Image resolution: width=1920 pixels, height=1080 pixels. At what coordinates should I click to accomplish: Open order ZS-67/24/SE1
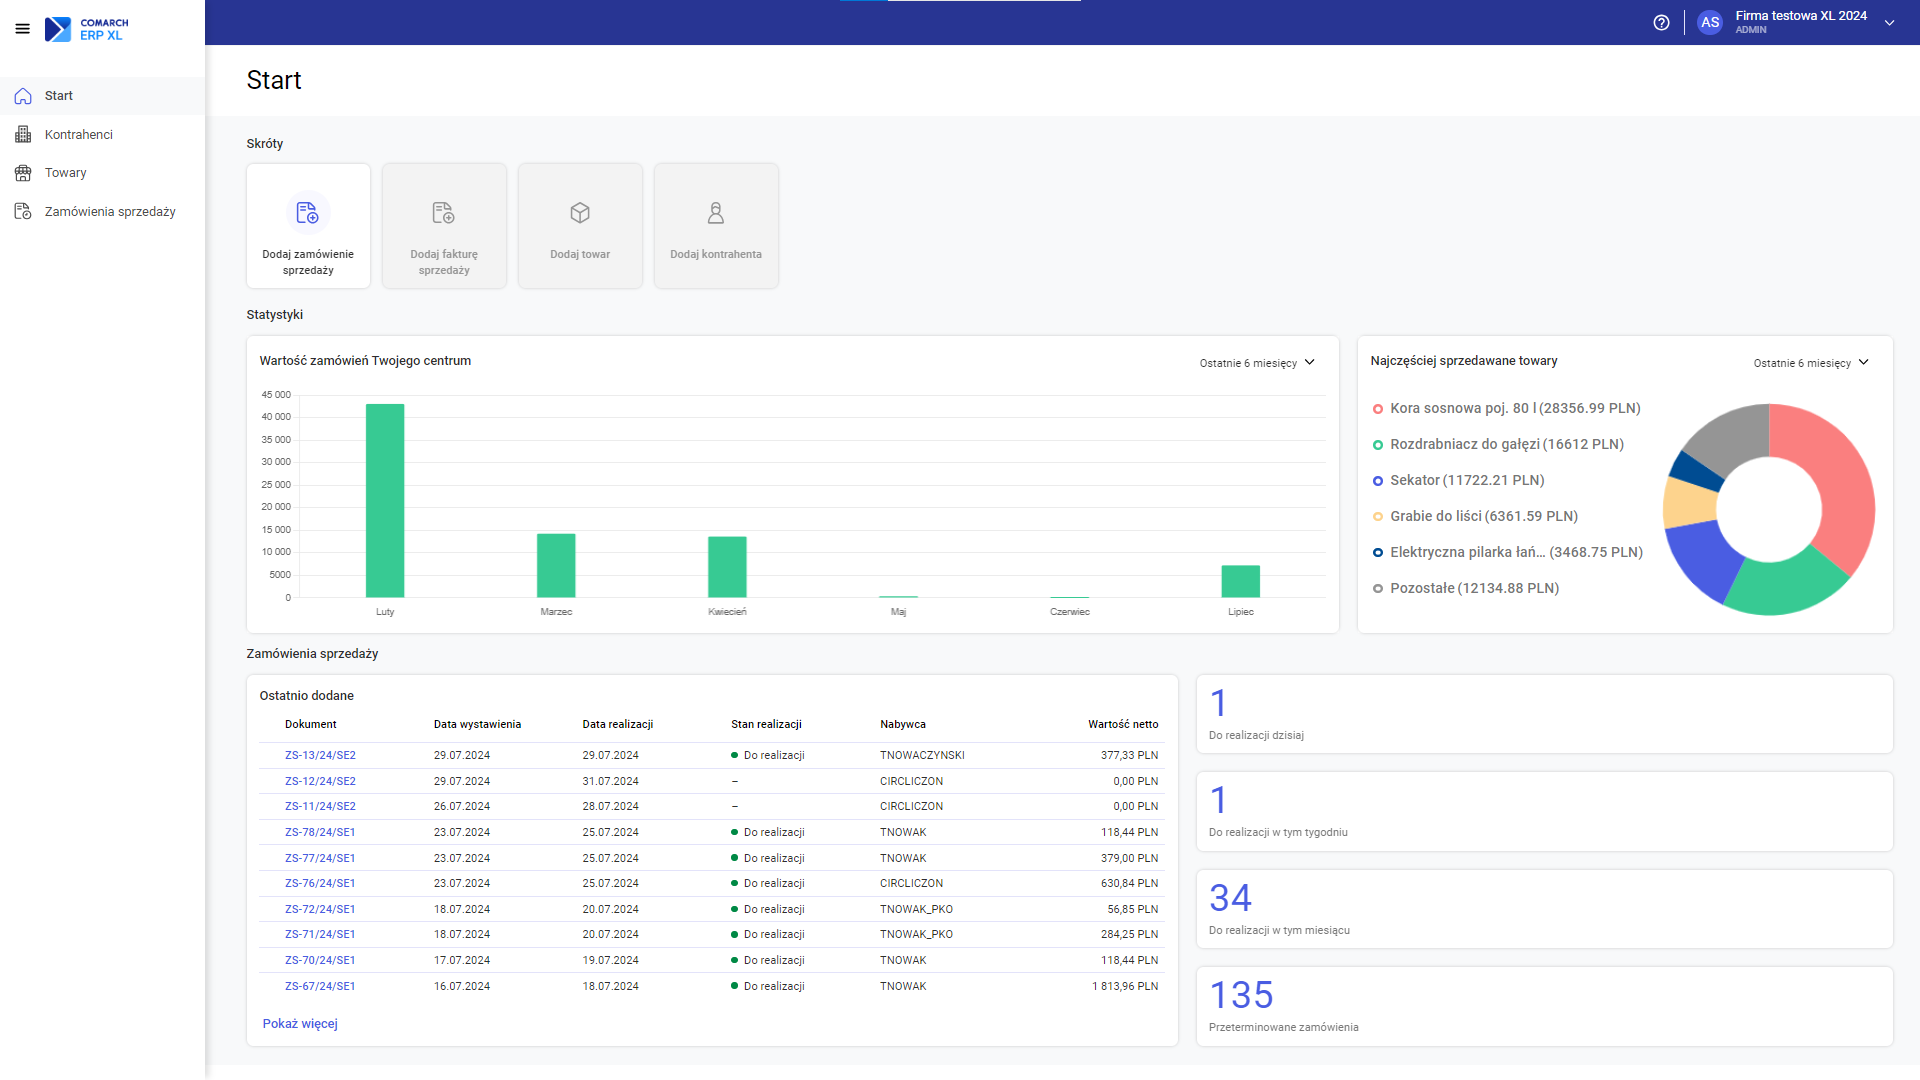[x=320, y=987]
